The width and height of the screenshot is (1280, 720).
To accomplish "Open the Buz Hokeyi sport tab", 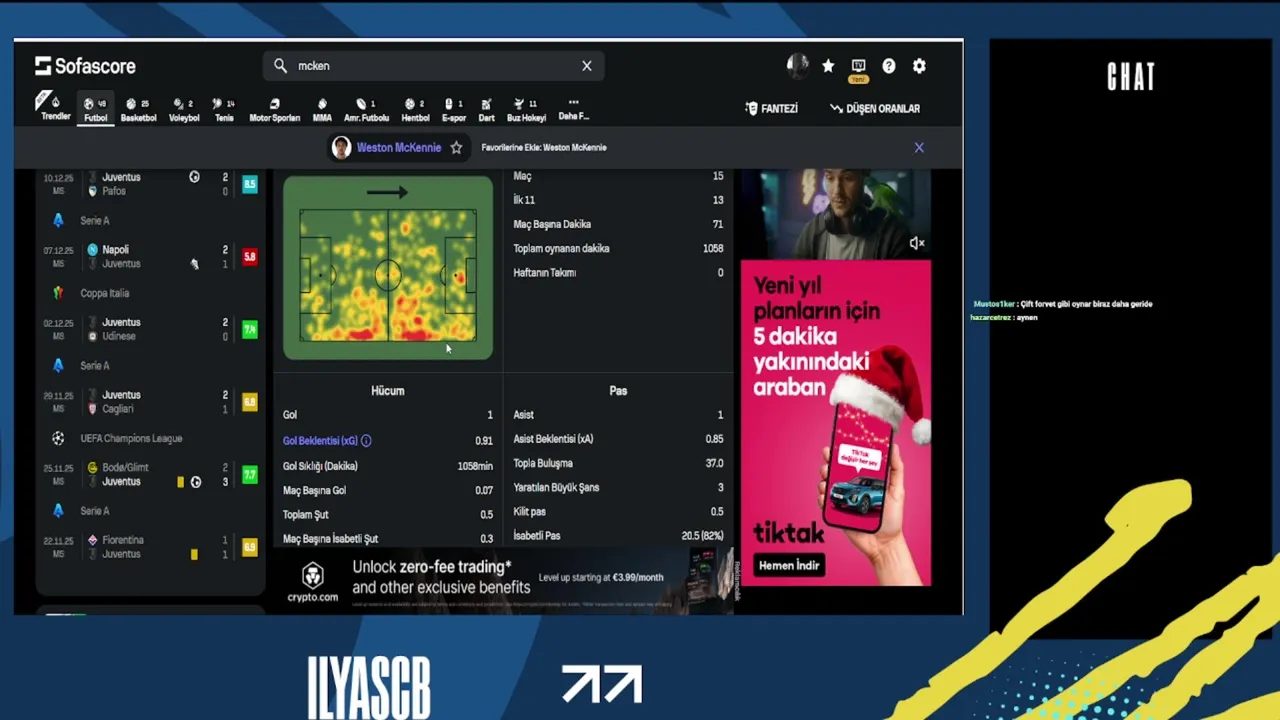I will pos(526,109).
